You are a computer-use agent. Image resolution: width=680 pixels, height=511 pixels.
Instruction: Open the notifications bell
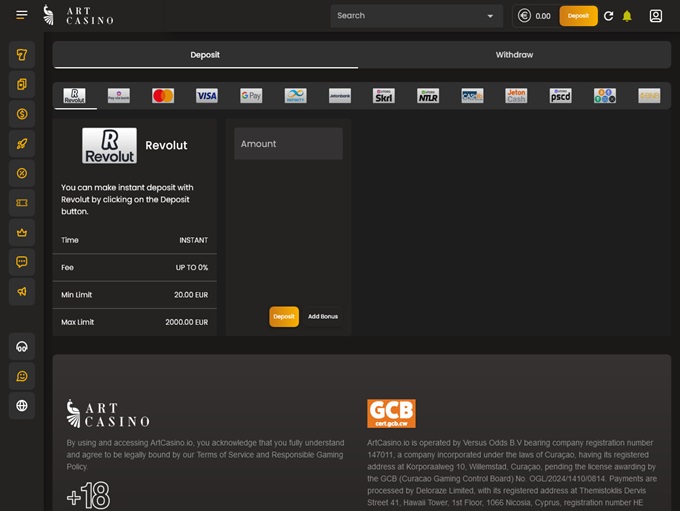coord(627,16)
